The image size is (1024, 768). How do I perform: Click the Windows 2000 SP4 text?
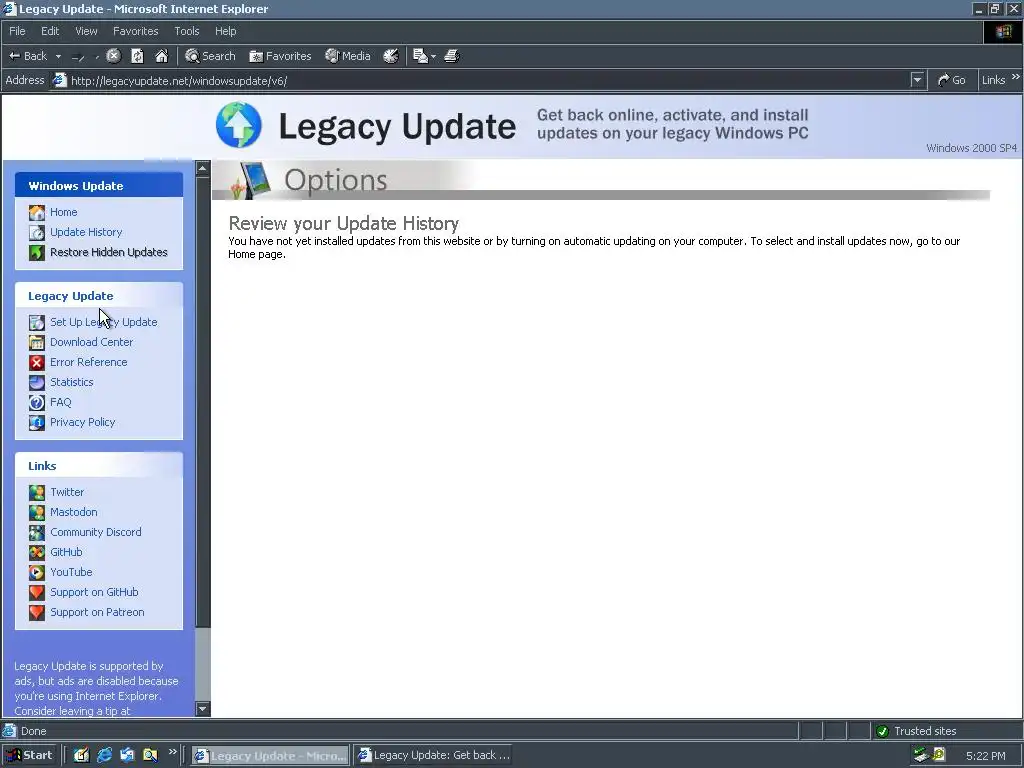tap(972, 148)
